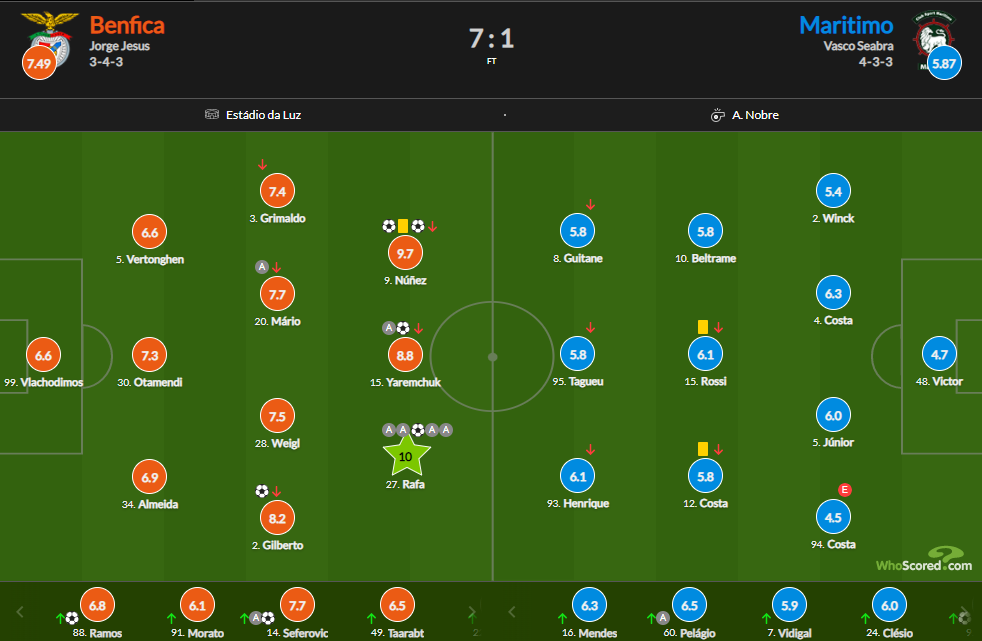Click yellow card icon above 15. Rossi
The width and height of the screenshot is (982, 641).
703,327
